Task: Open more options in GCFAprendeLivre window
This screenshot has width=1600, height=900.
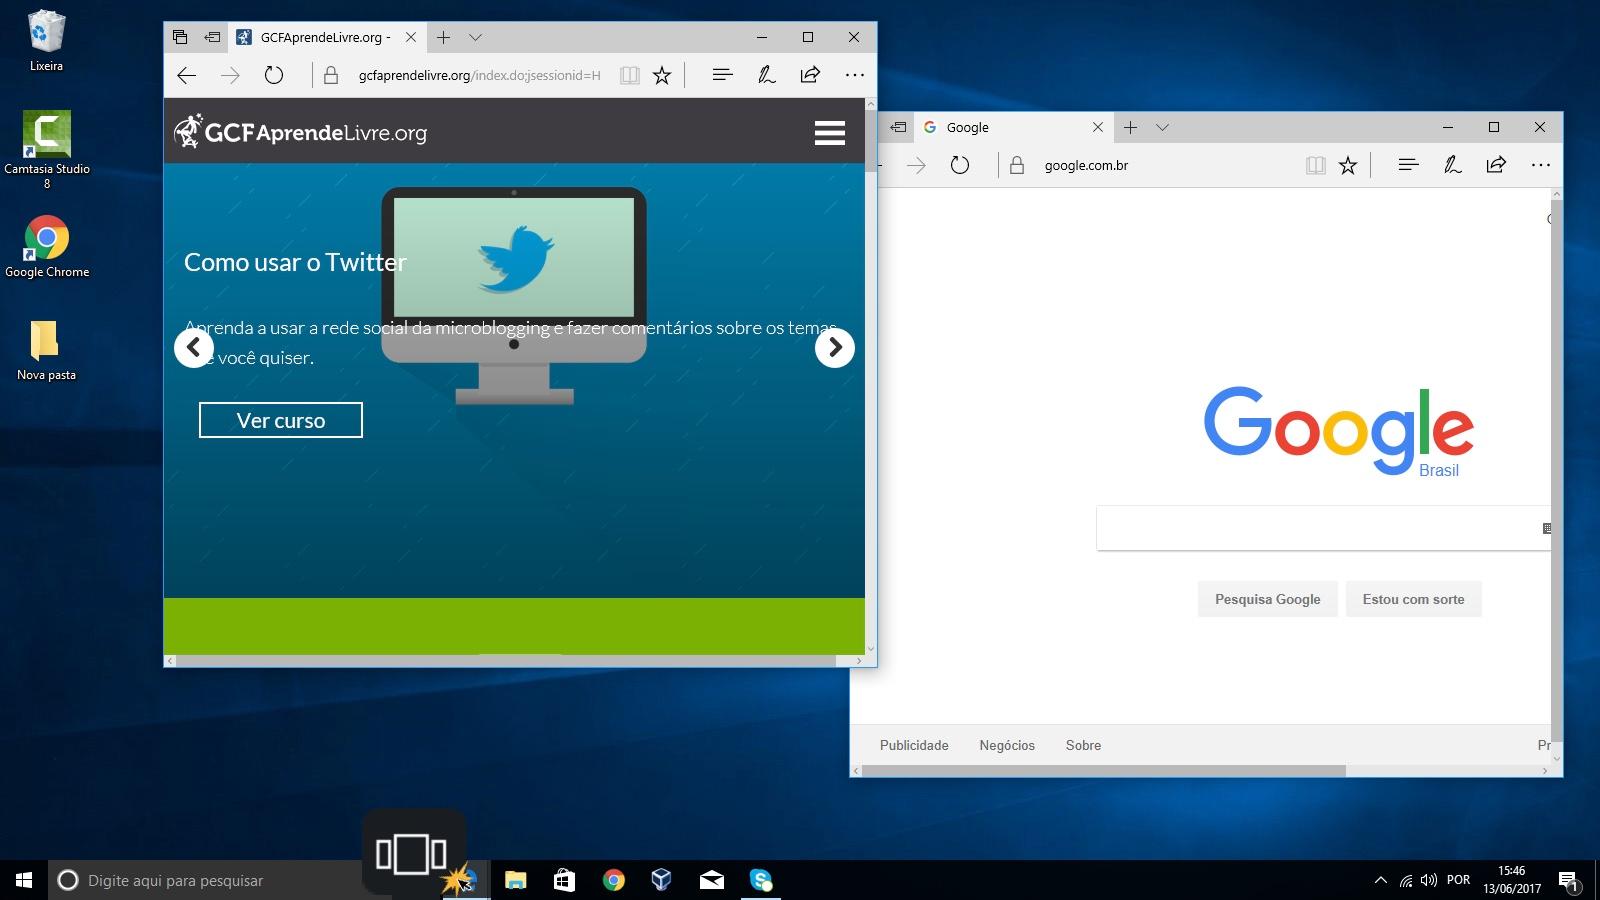Action: click(854, 75)
